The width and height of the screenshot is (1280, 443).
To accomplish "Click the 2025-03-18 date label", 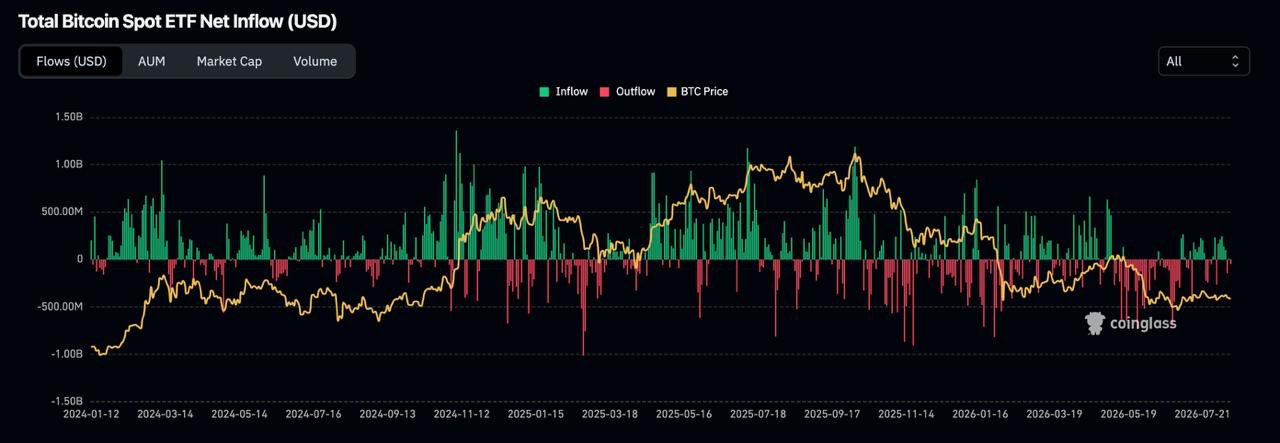I will (x=609, y=413).
